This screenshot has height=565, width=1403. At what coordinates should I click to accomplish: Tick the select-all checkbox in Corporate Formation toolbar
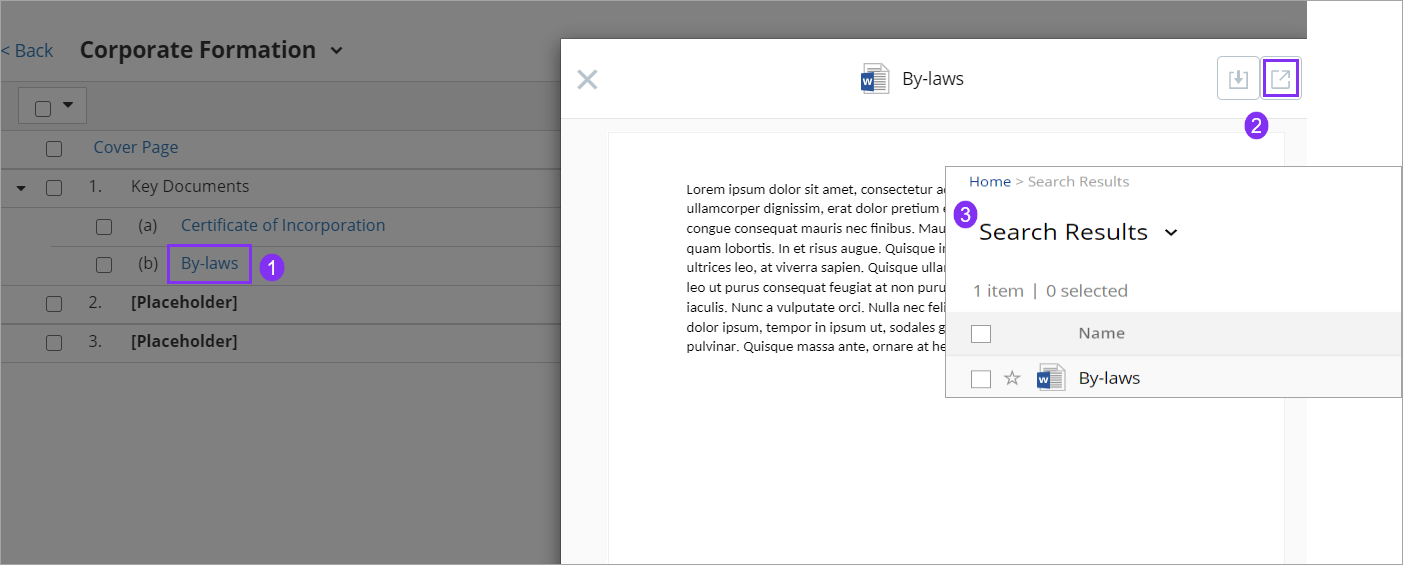(43, 107)
